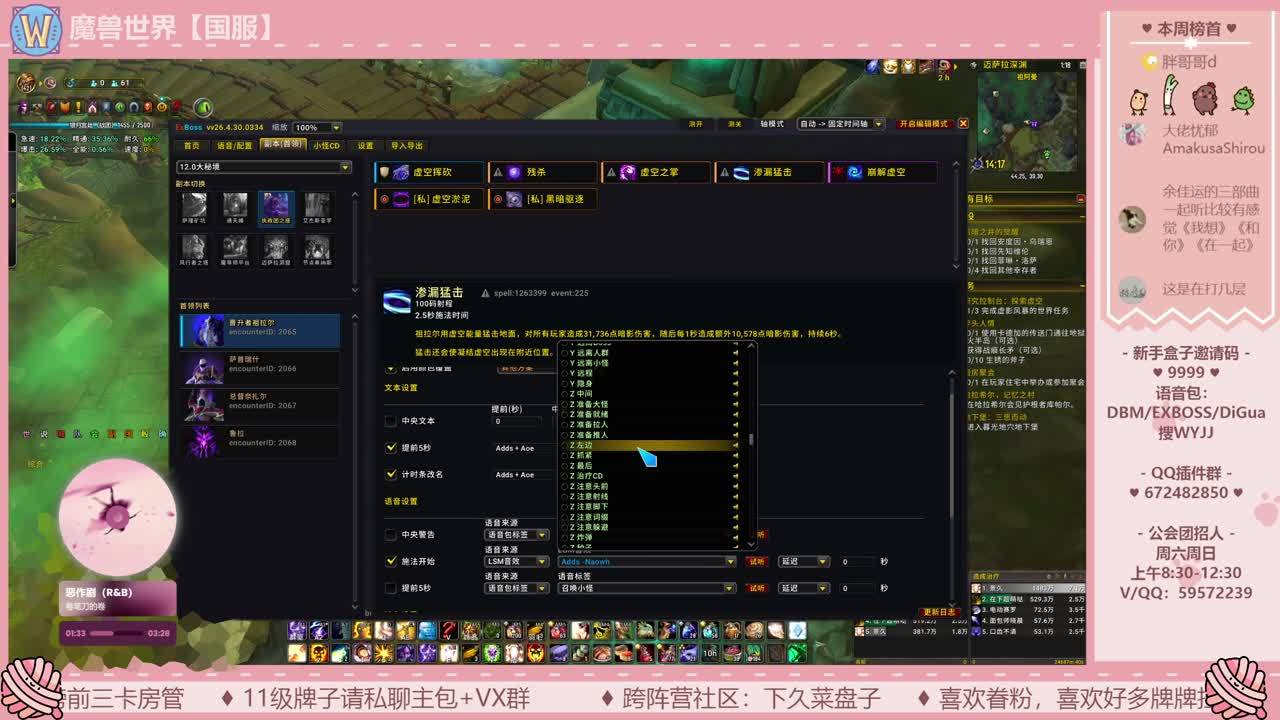The height and width of the screenshot is (720, 1280).
Task: Disable the 施法开始 voice checkbox
Action: click(391, 561)
